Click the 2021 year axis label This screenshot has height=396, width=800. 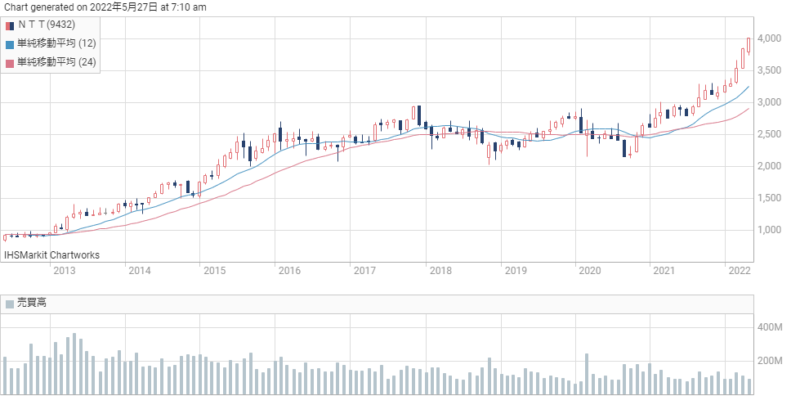664,271
